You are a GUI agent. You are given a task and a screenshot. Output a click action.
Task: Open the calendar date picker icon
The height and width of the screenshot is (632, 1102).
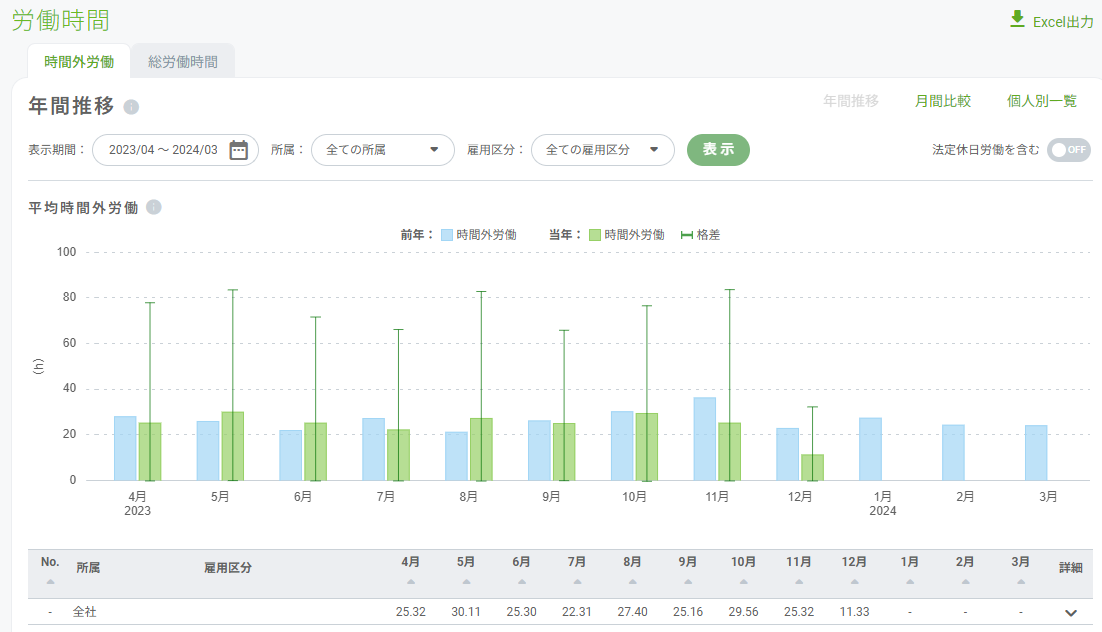click(238, 150)
